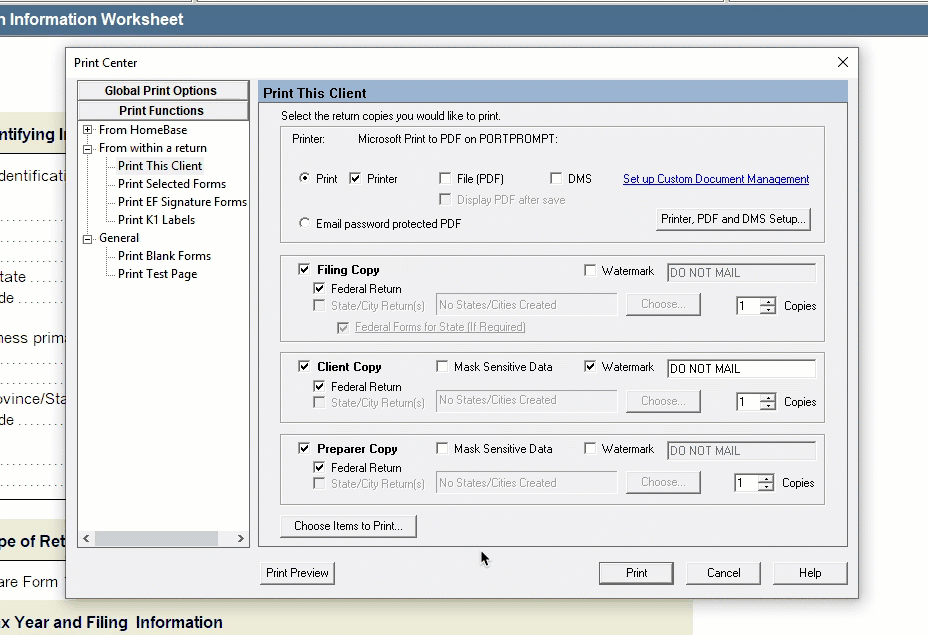
Task: Click Printer, PDF and DMS Setup button
Action: pyautogui.click(x=733, y=219)
